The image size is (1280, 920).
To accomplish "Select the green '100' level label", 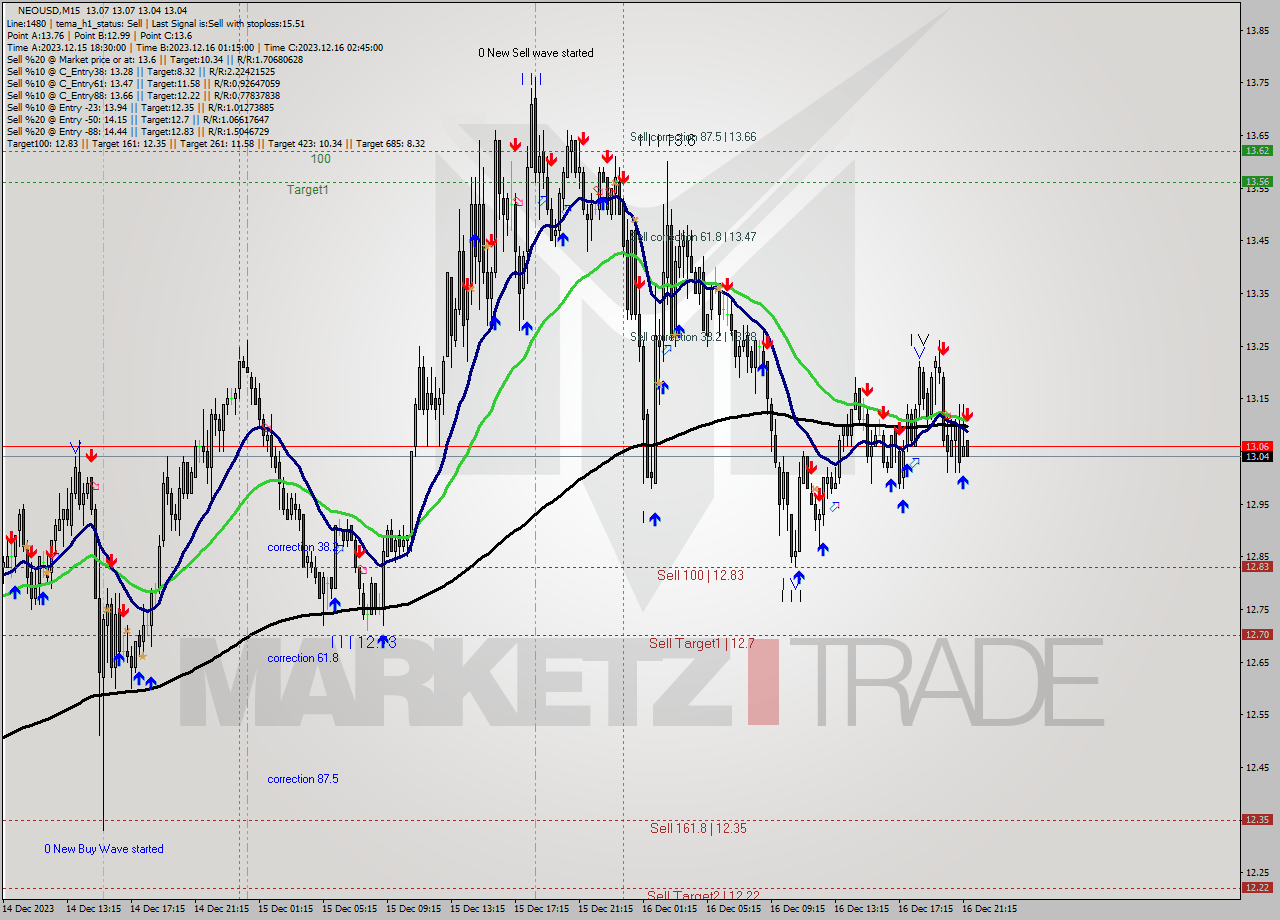I will tap(320, 159).
